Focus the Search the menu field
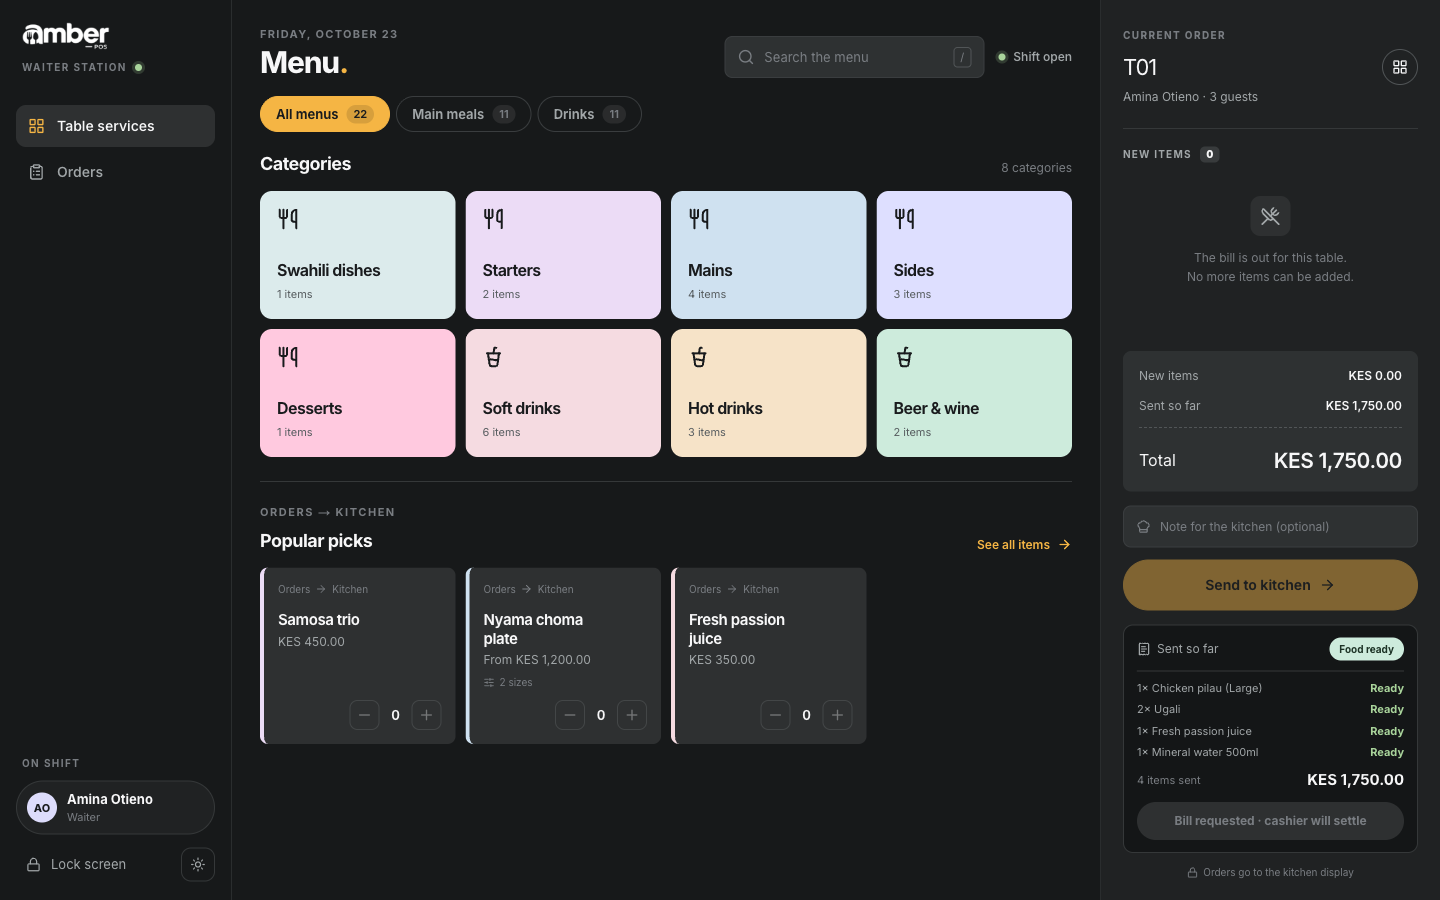Image resolution: width=1440 pixels, height=900 pixels. point(854,57)
